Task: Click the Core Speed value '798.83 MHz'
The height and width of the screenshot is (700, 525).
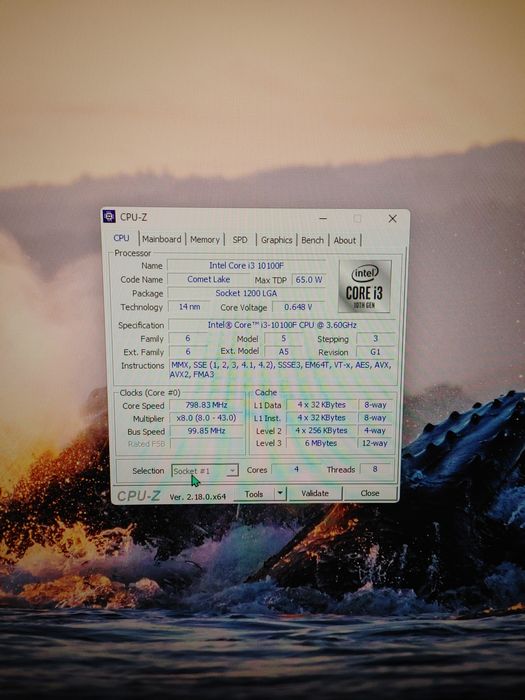Action: point(206,405)
